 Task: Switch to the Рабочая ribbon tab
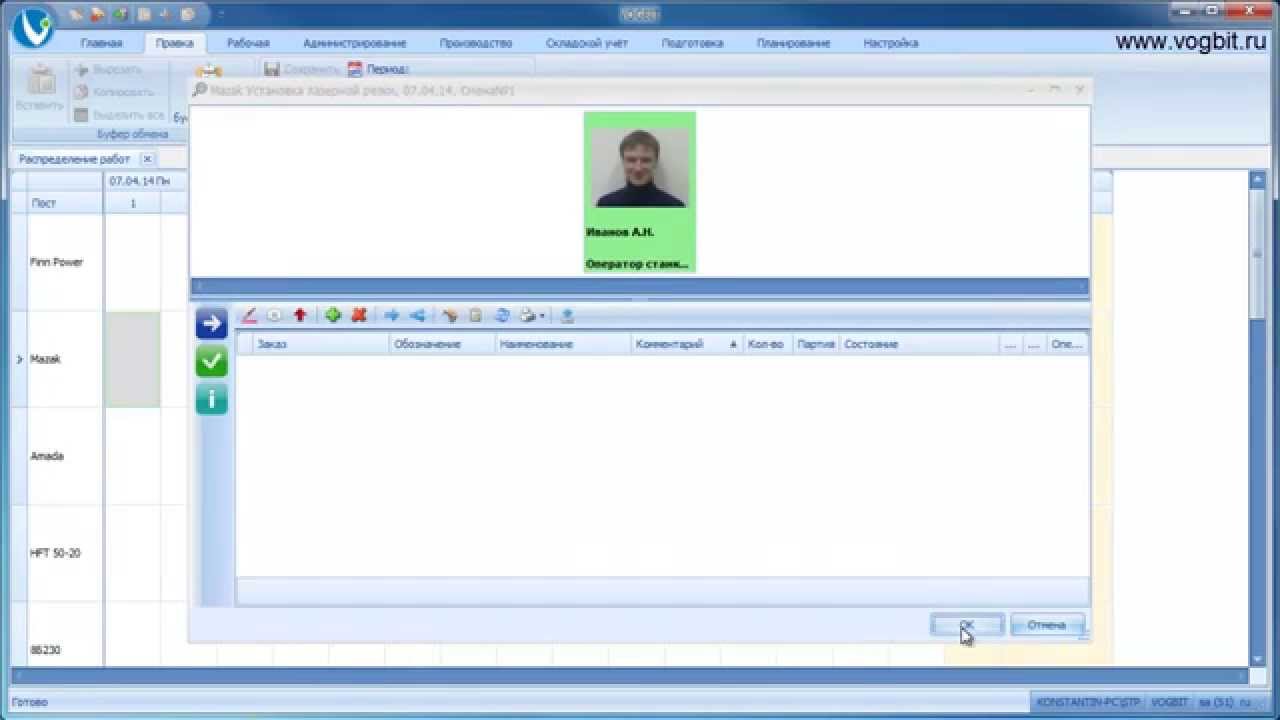pyautogui.click(x=248, y=43)
